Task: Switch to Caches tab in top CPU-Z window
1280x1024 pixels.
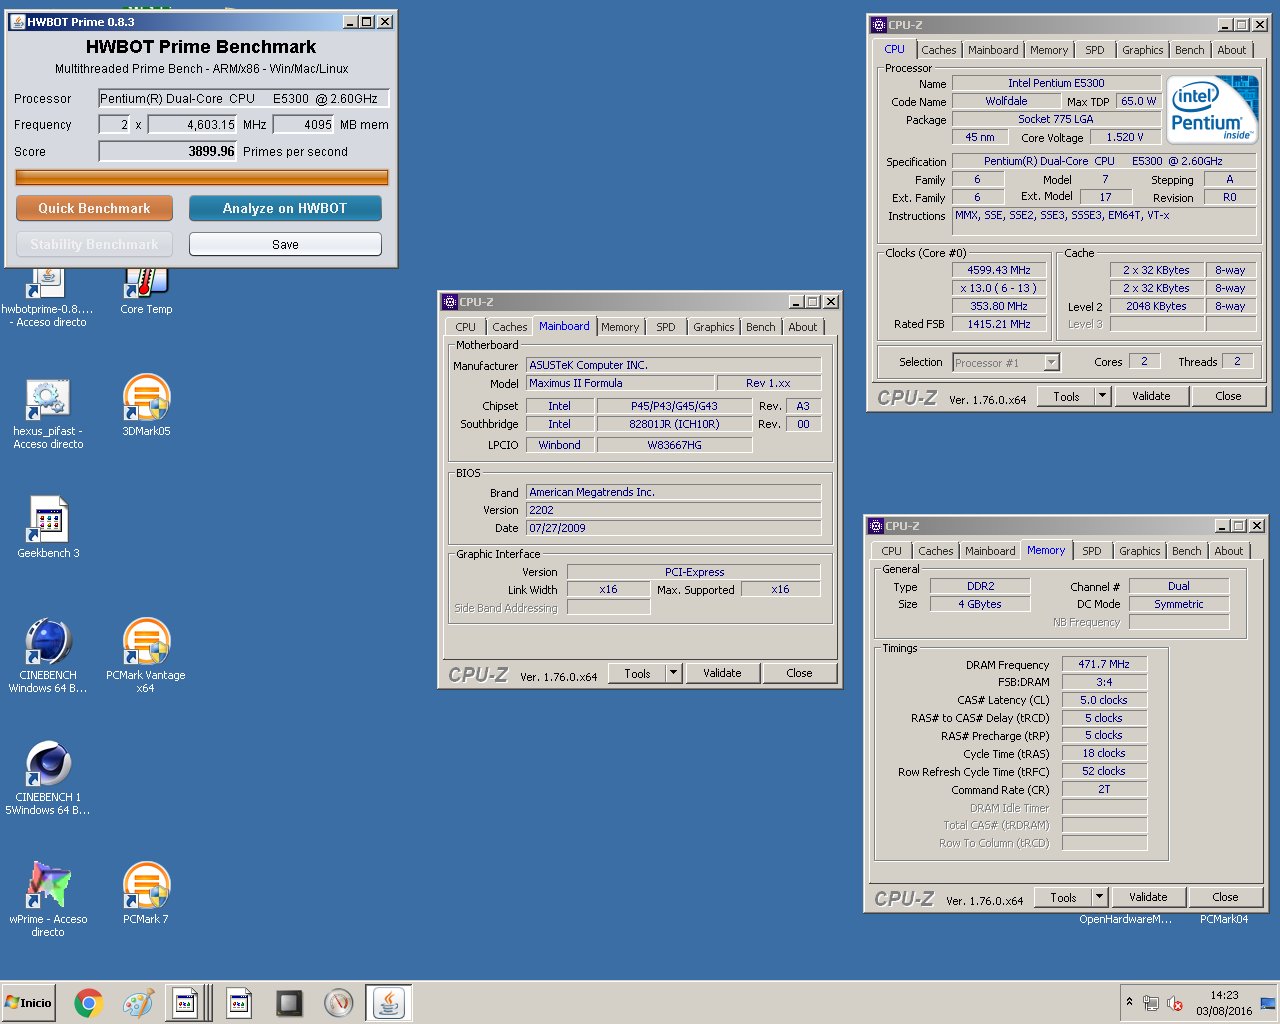Action: [x=939, y=50]
